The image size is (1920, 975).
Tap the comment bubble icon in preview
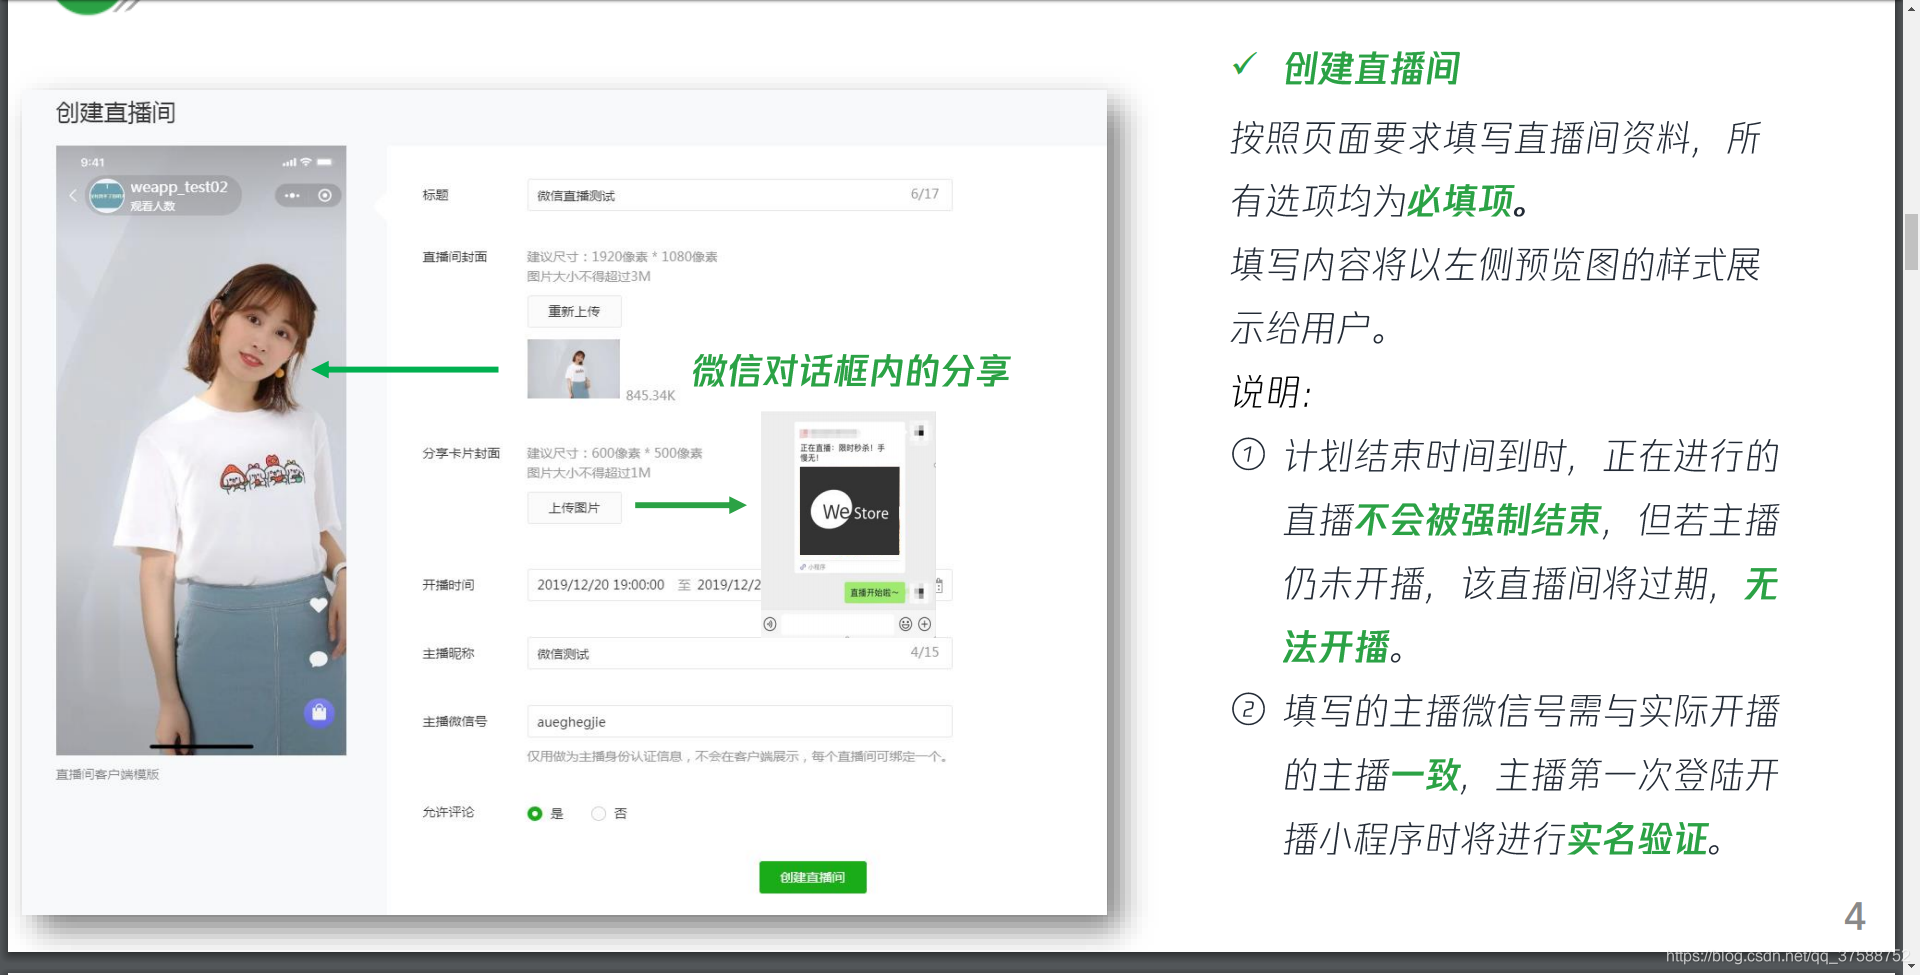(x=318, y=659)
